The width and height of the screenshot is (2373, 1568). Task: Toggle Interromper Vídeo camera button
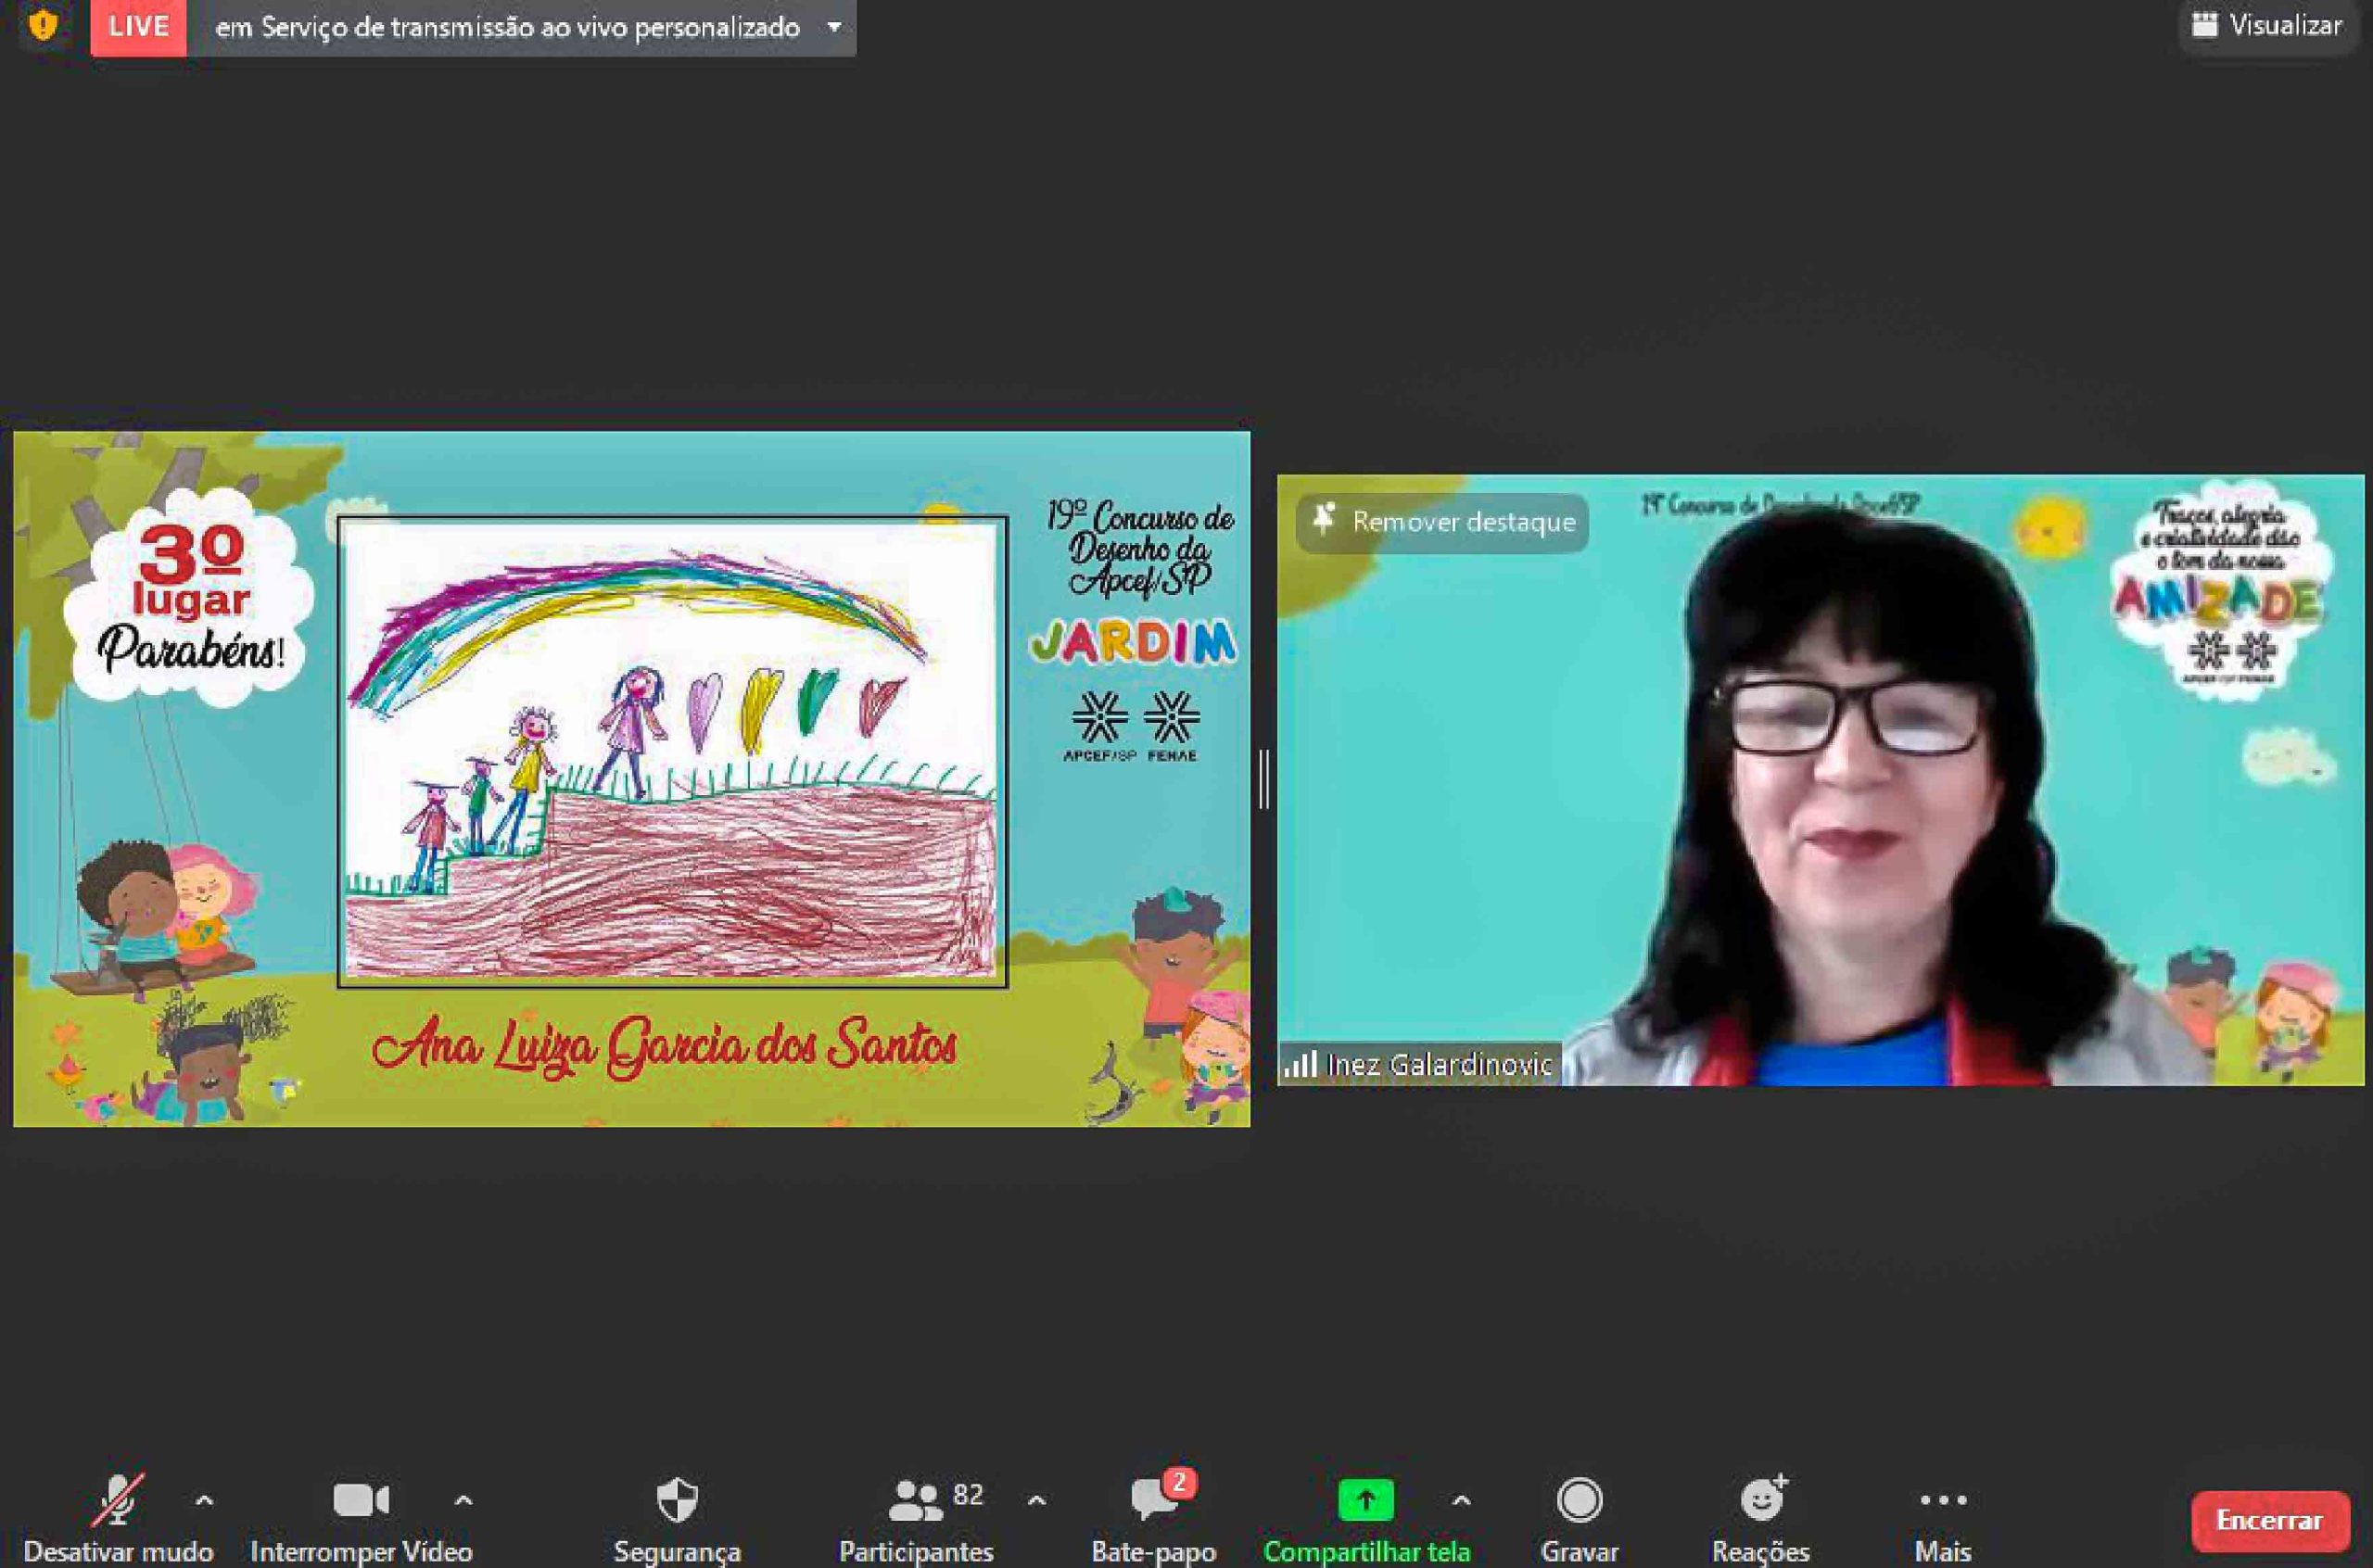tap(360, 1500)
